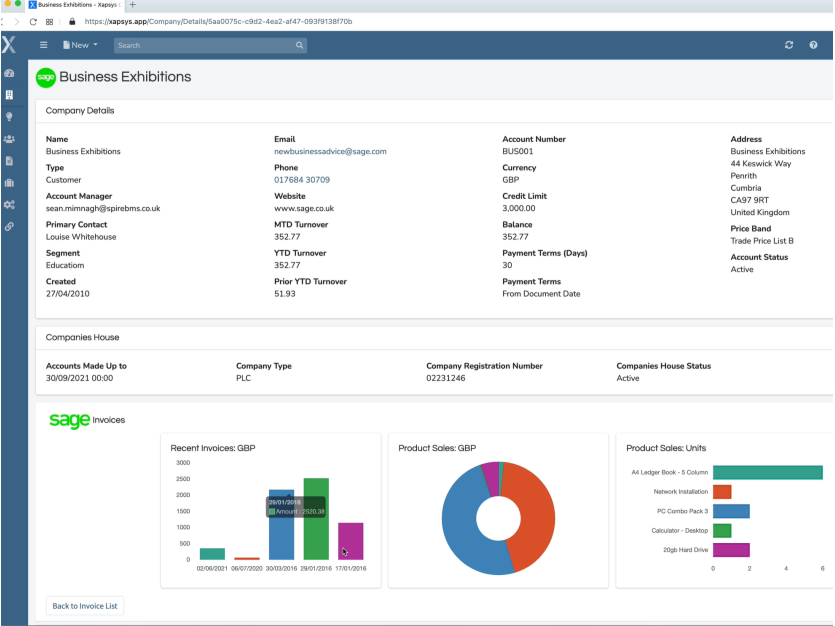Screen dimensions: 835x626
Task: Click the Business Exhibitions page heading
Action: (125, 77)
